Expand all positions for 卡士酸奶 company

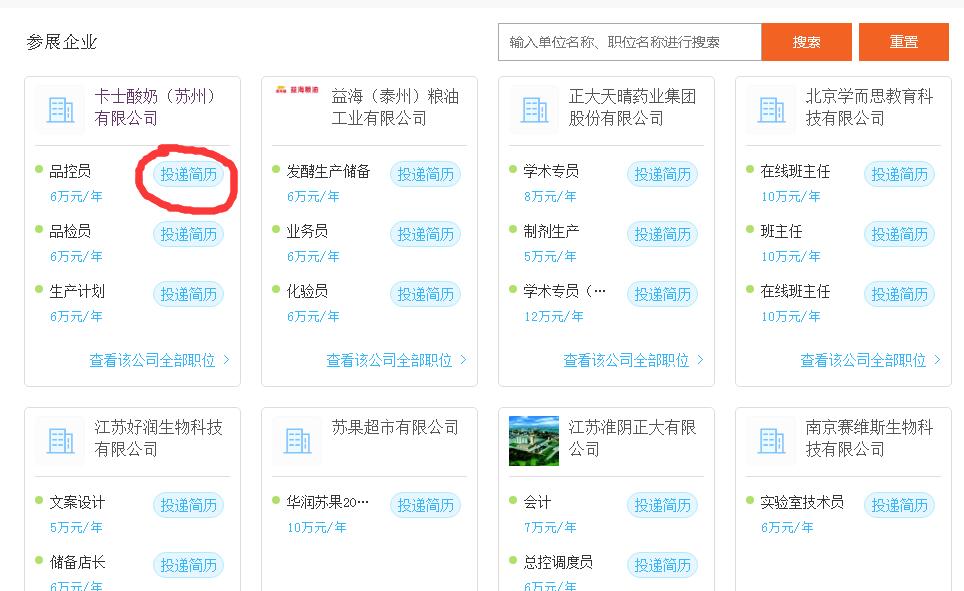pyautogui.click(x=159, y=360)
